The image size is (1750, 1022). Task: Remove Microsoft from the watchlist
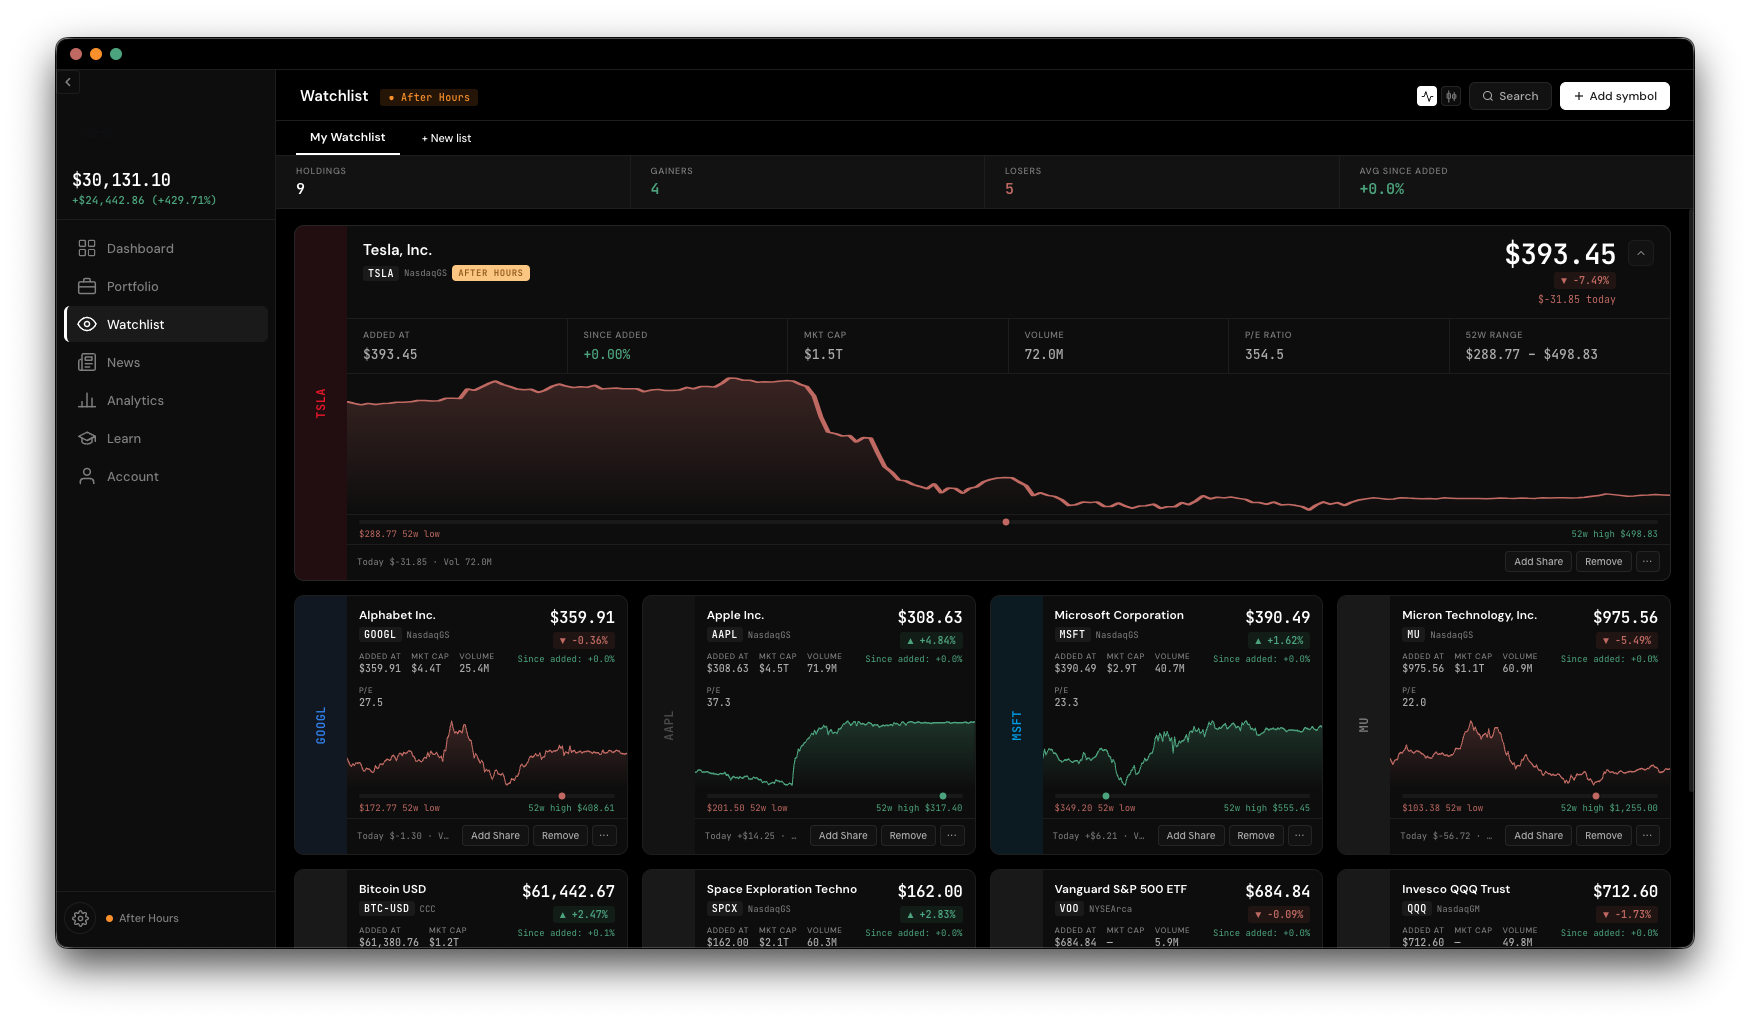[x=1256, y=836]
